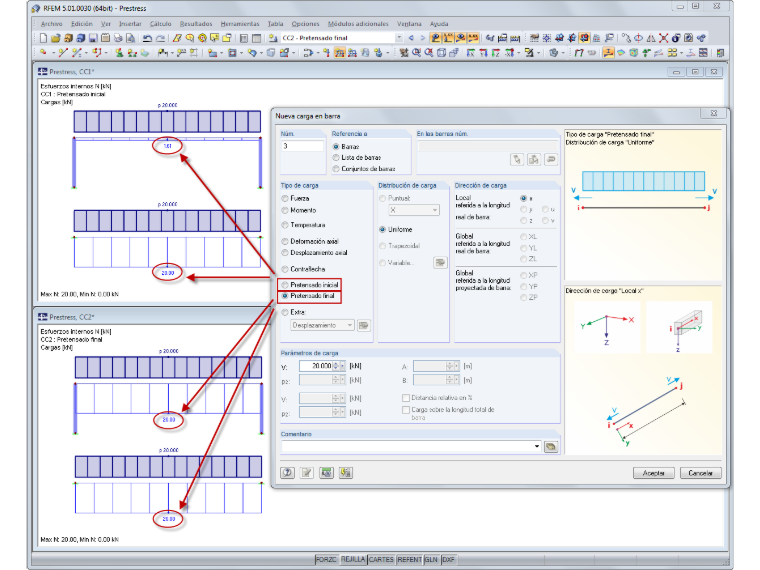The image size is (760, 570).
Task: Click the Cancelar button
Action: 700,473
